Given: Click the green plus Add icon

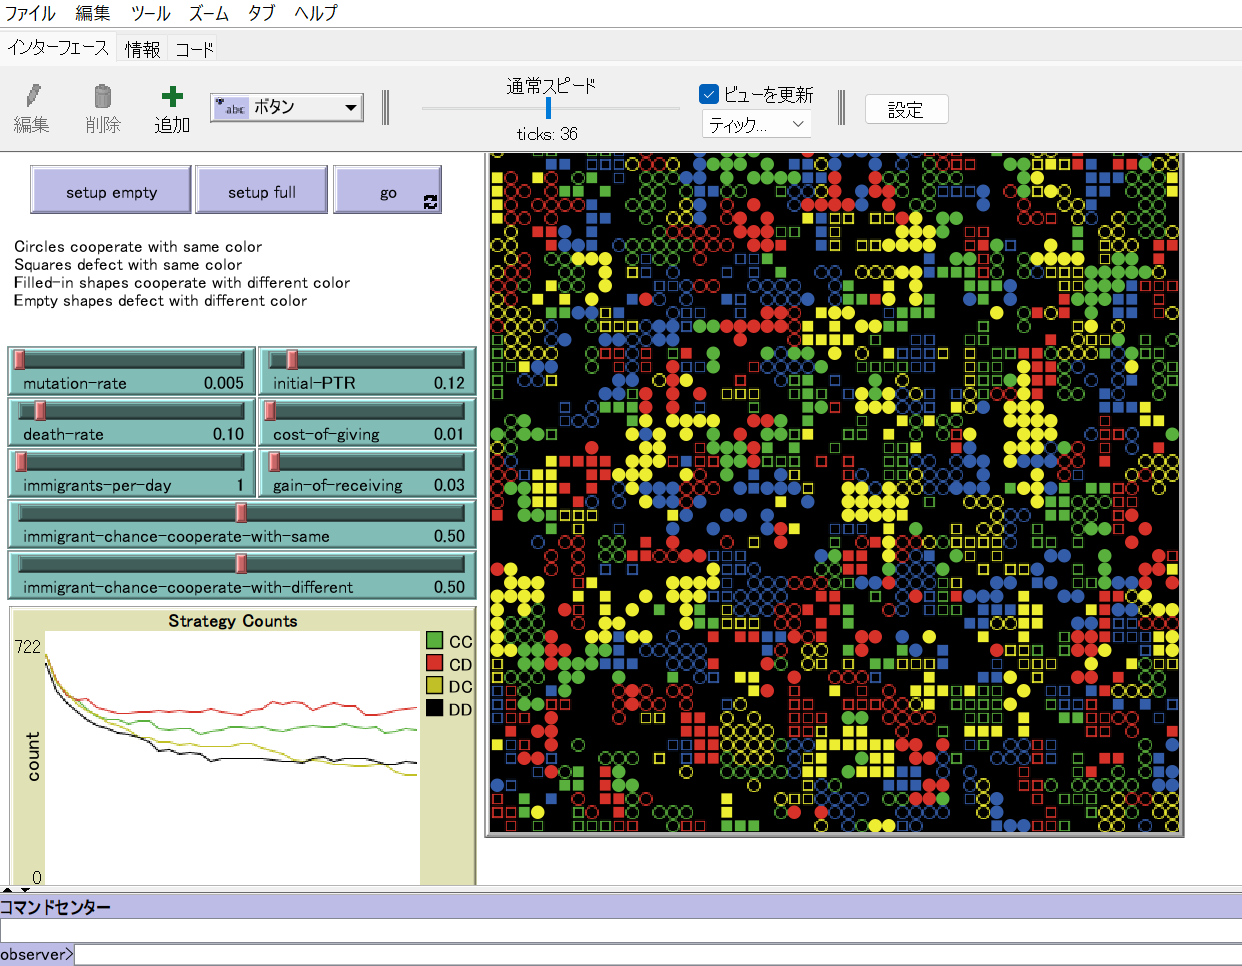Looking at the screenshot, I should pos(172,96).
